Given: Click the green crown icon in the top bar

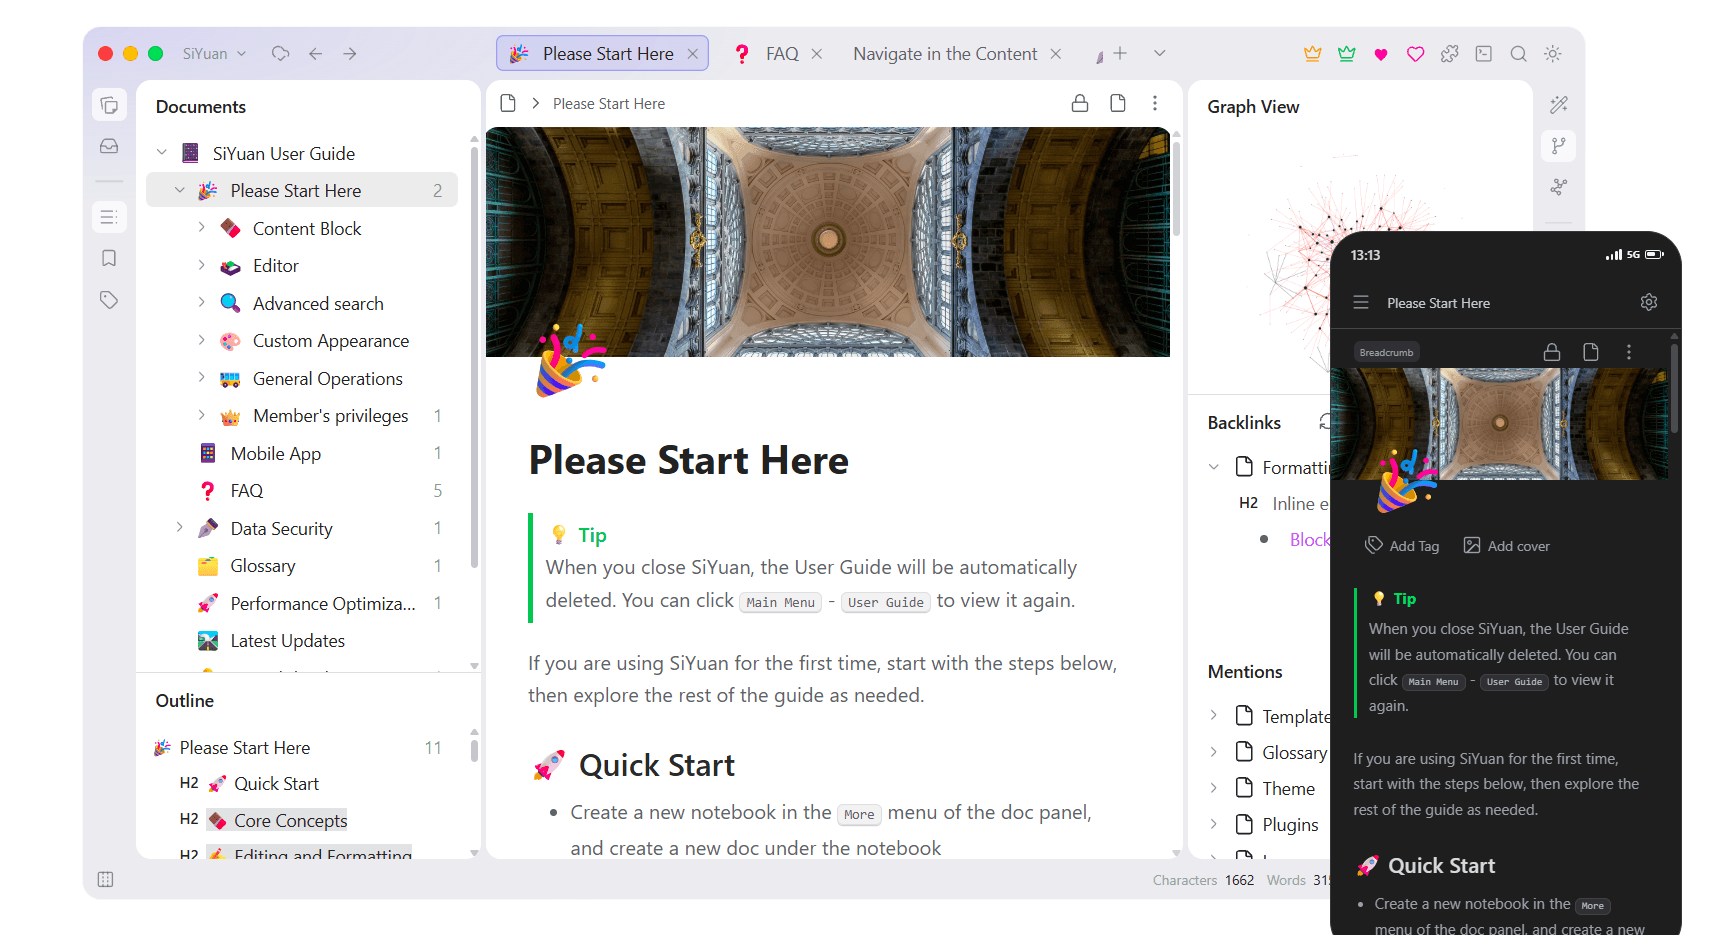Looking at the screenshot, I should click(1347, 54).
